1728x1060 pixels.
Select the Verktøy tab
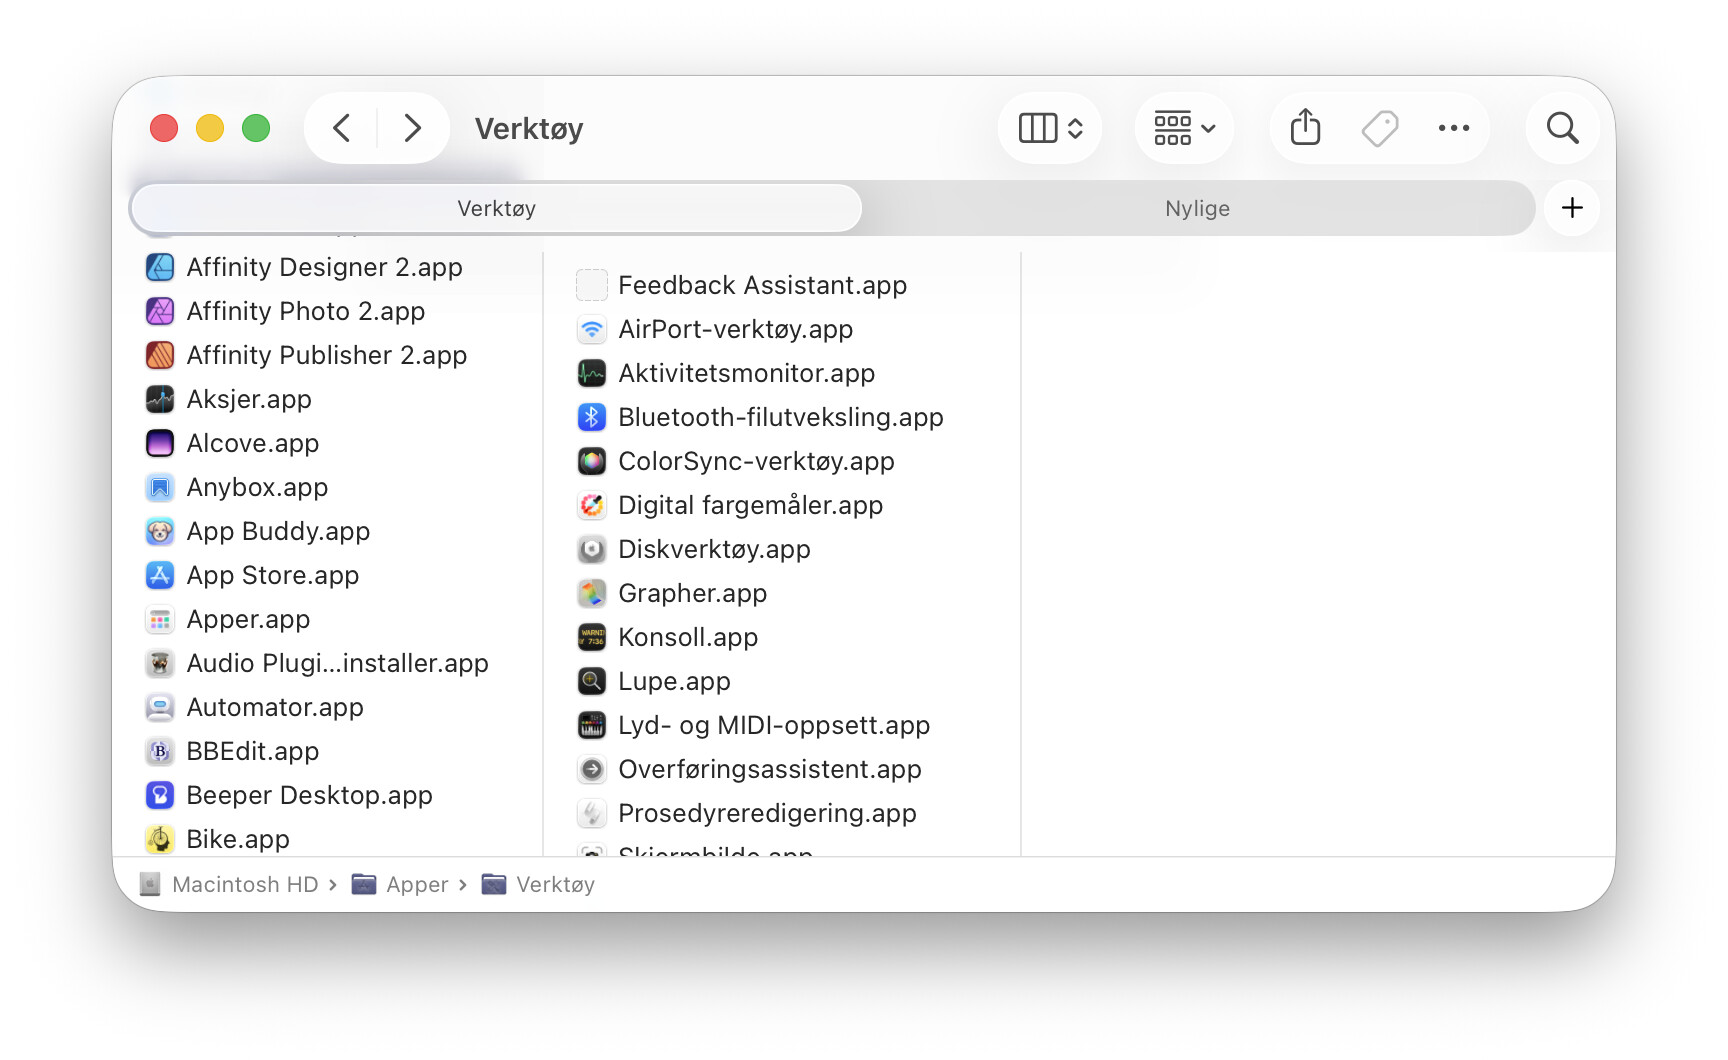[x=496, y=209]
